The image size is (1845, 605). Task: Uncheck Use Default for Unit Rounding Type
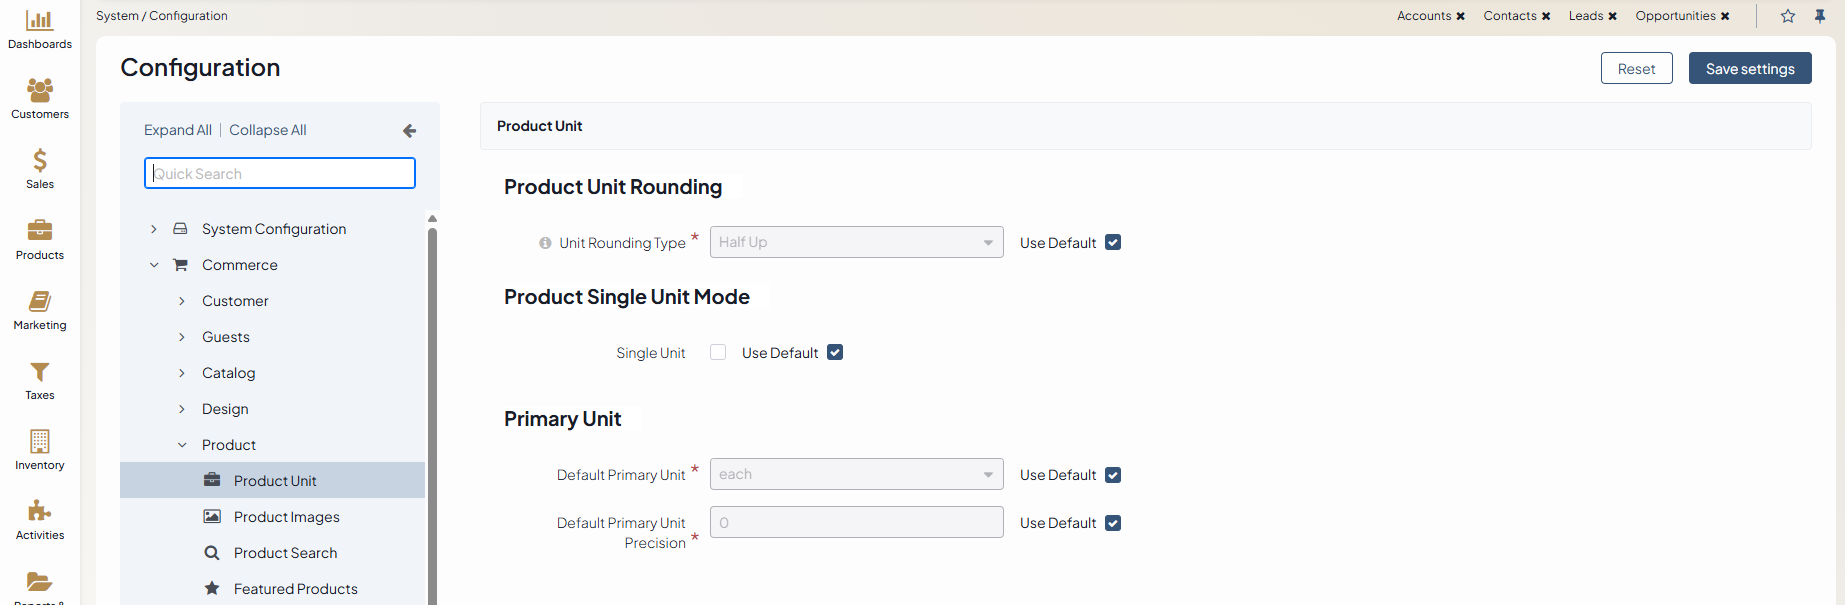[x=1113, y=243]
